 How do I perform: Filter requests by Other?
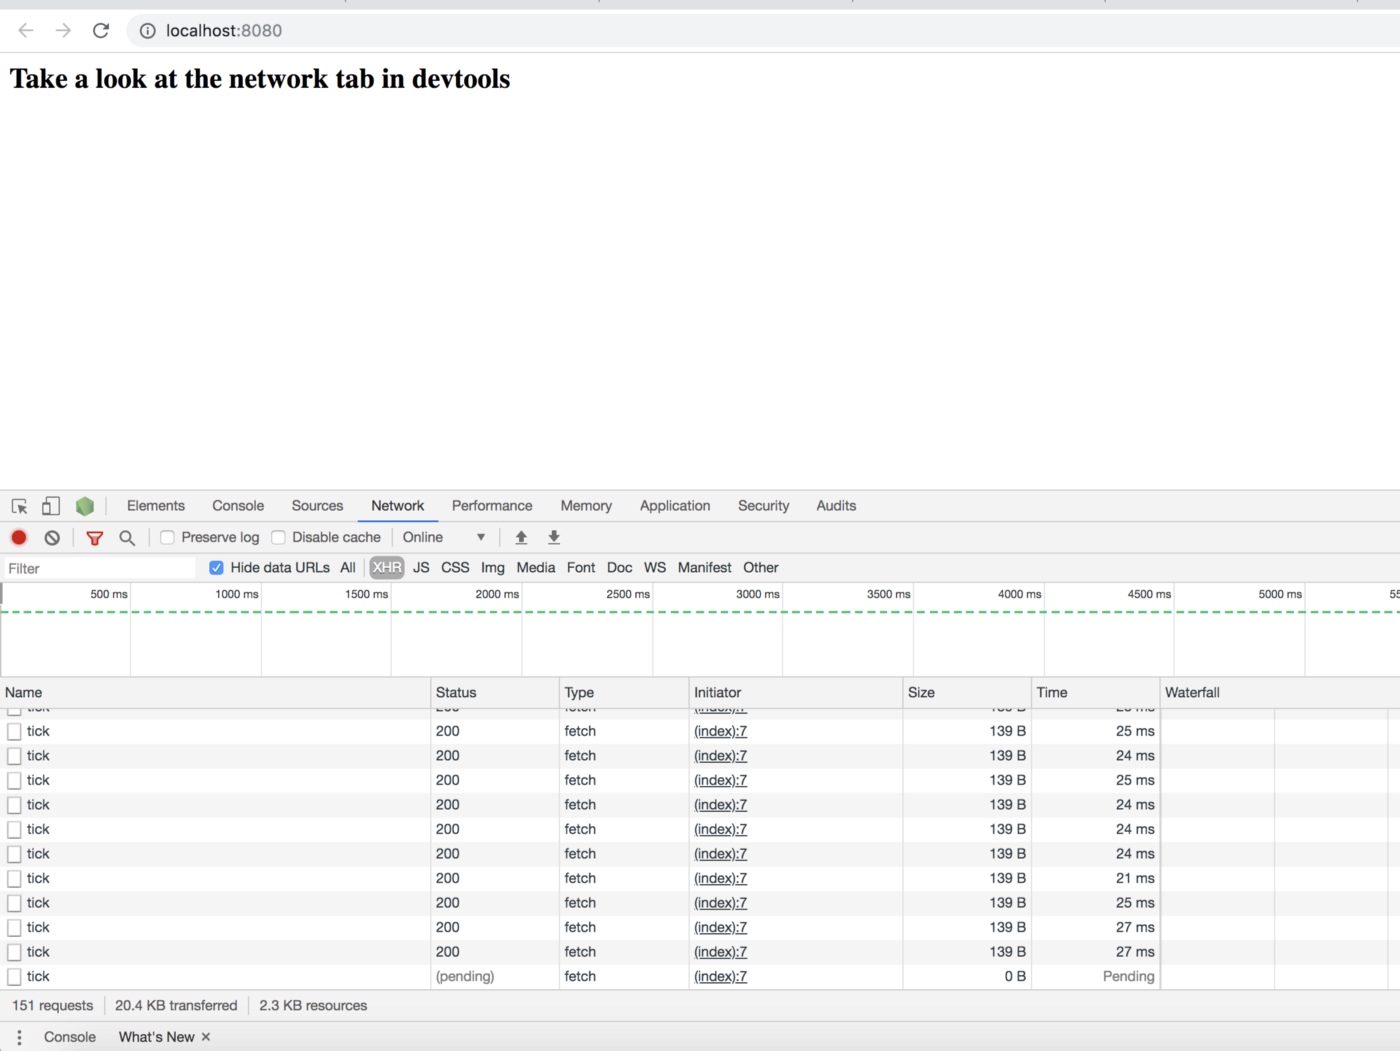click(x=761, y=567)
